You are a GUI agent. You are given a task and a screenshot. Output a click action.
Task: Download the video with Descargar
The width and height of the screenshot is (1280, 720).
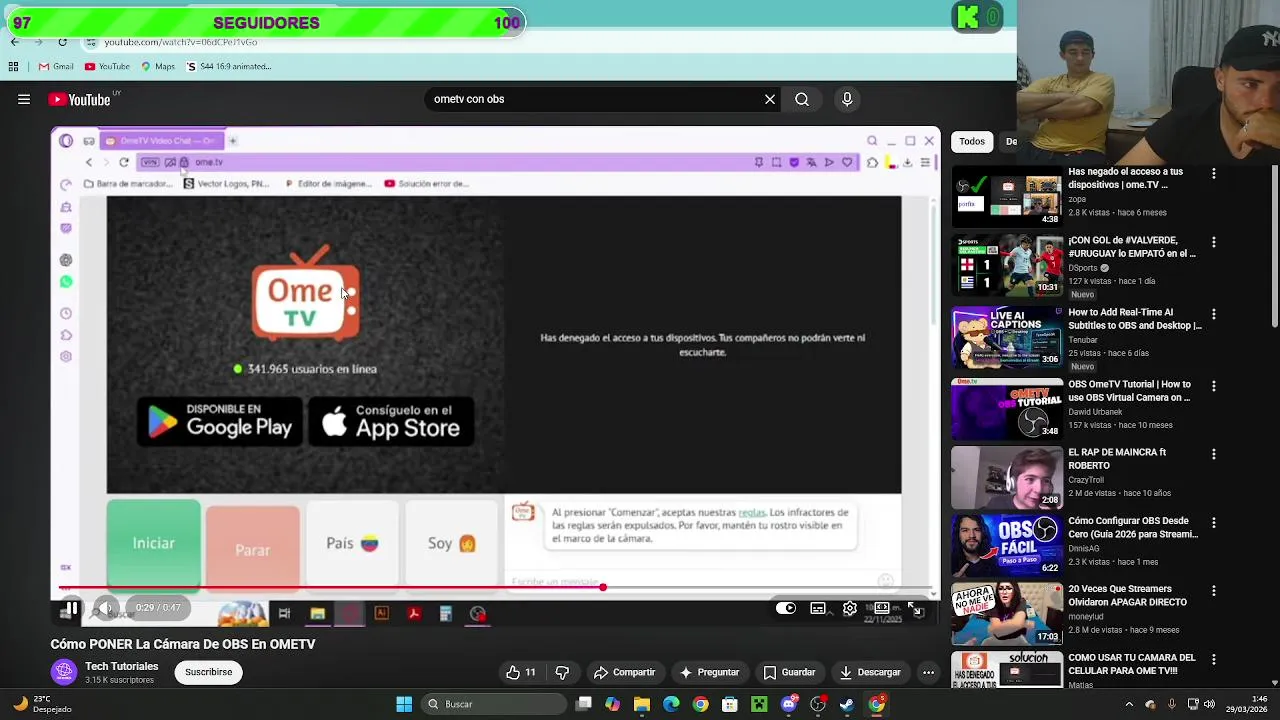(x=869, y=672)
